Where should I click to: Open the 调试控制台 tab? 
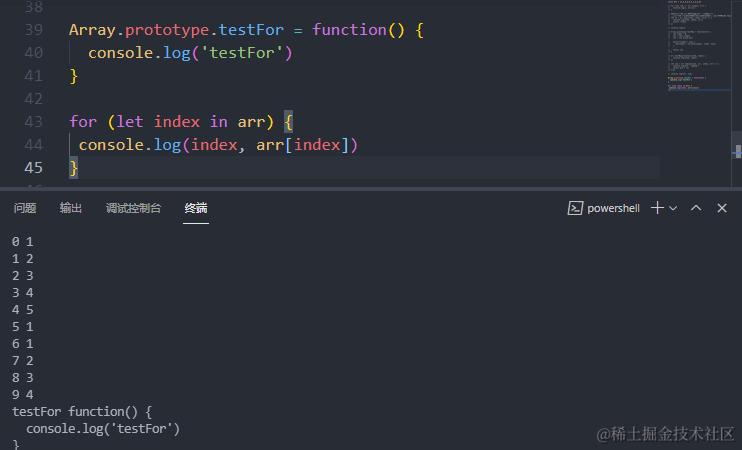pos(133,208)
